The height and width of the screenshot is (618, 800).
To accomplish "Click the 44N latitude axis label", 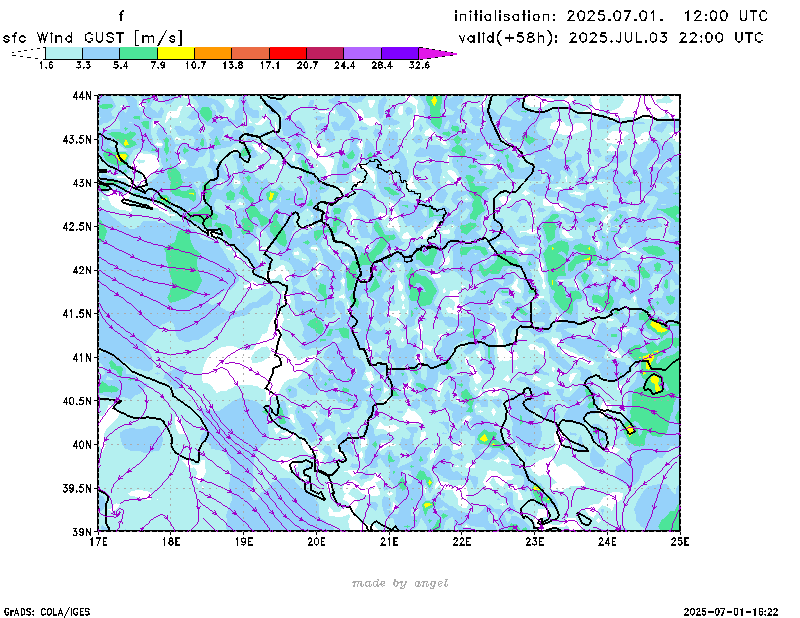I will [81, 96].
